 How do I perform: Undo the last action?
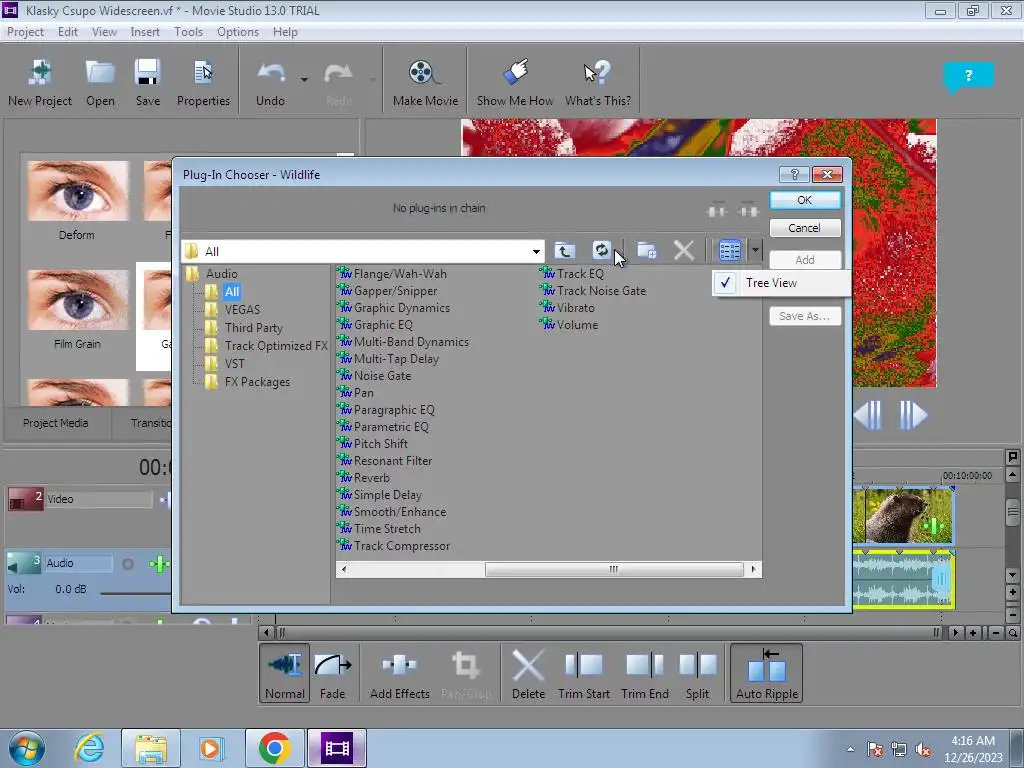(x=270, y=83)
